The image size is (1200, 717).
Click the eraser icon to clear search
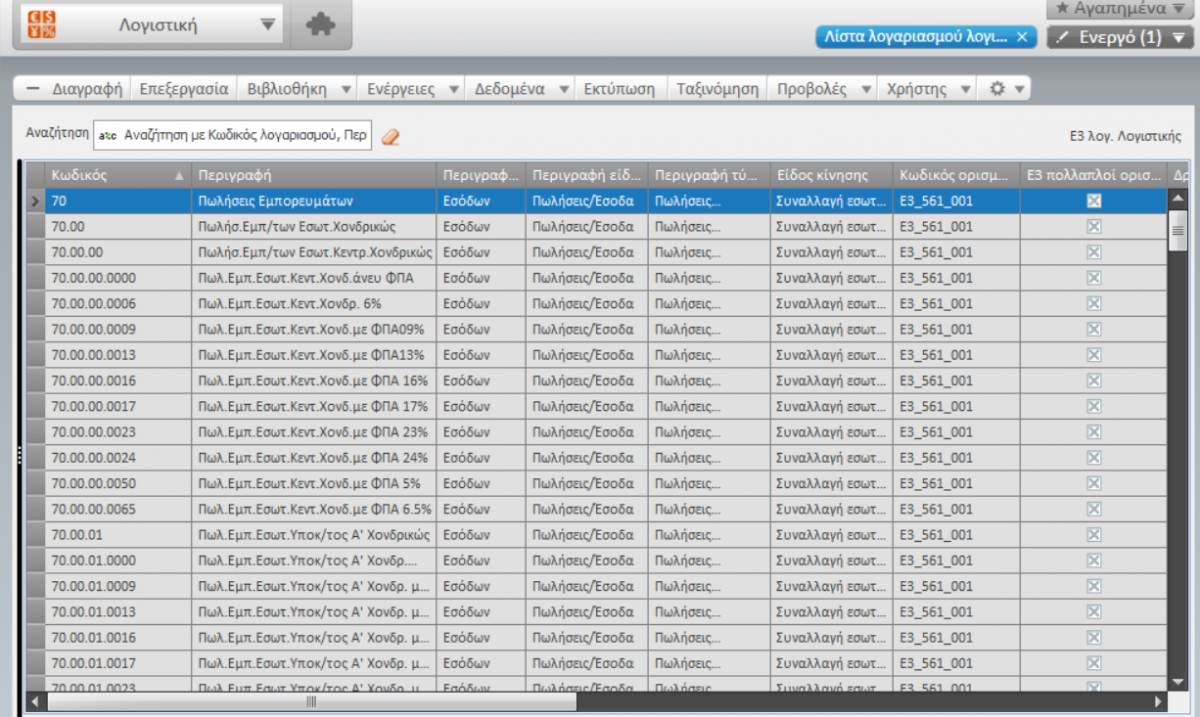(x=391, y=137)
